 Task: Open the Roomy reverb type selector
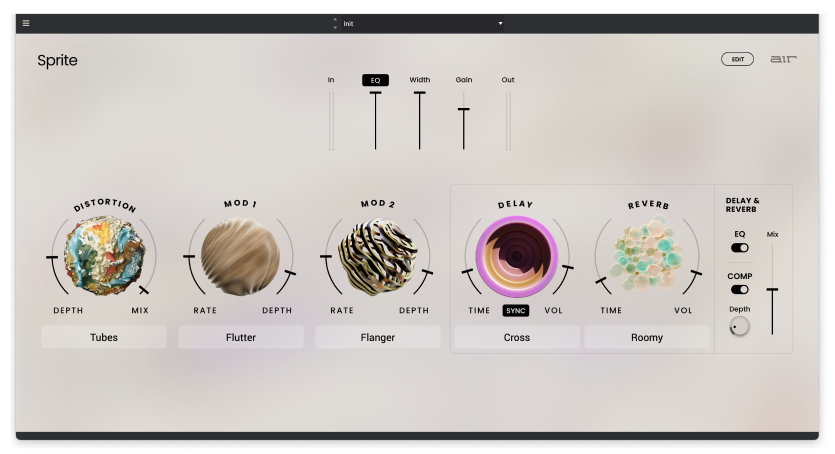(x=647, y=337)
